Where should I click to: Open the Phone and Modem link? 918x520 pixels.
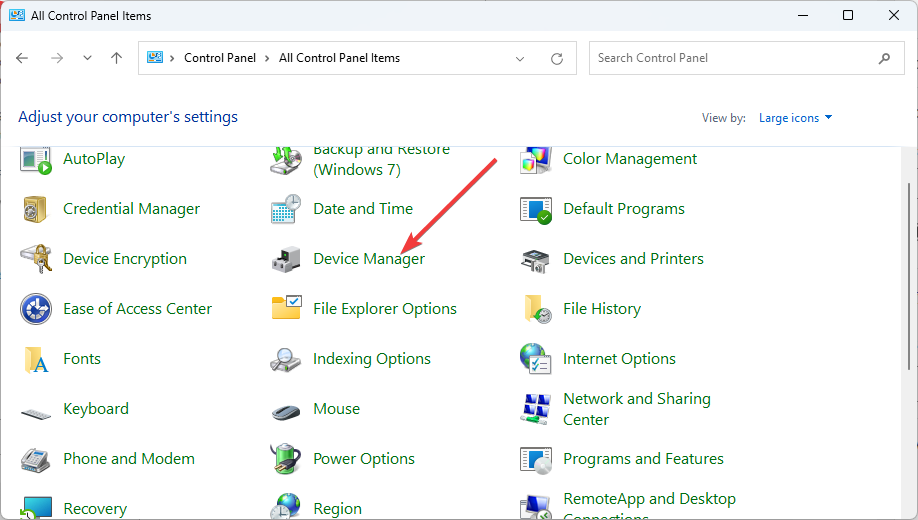point(129,459)
